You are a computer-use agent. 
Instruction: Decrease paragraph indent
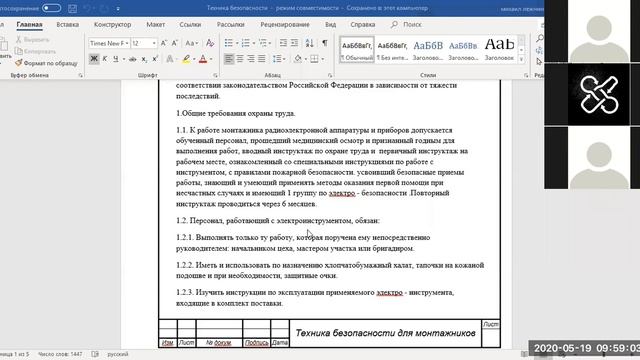[x=283, y=43]
